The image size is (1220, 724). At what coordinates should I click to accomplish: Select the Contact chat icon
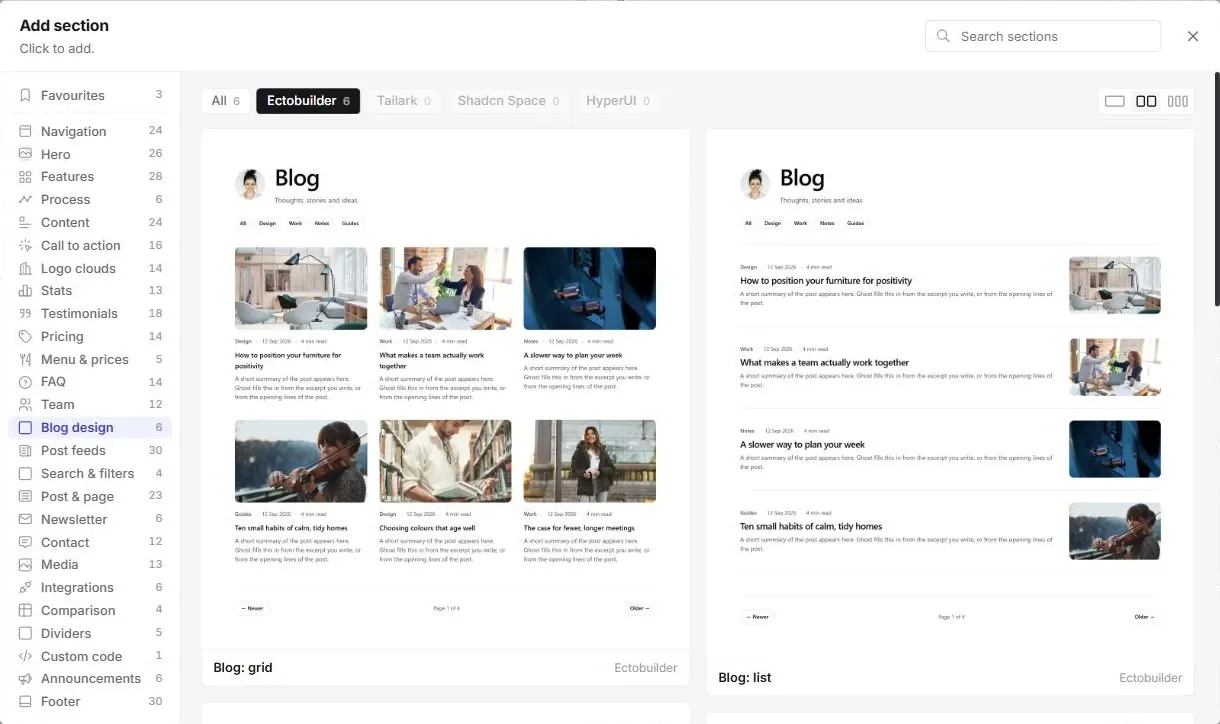(25, 542)
